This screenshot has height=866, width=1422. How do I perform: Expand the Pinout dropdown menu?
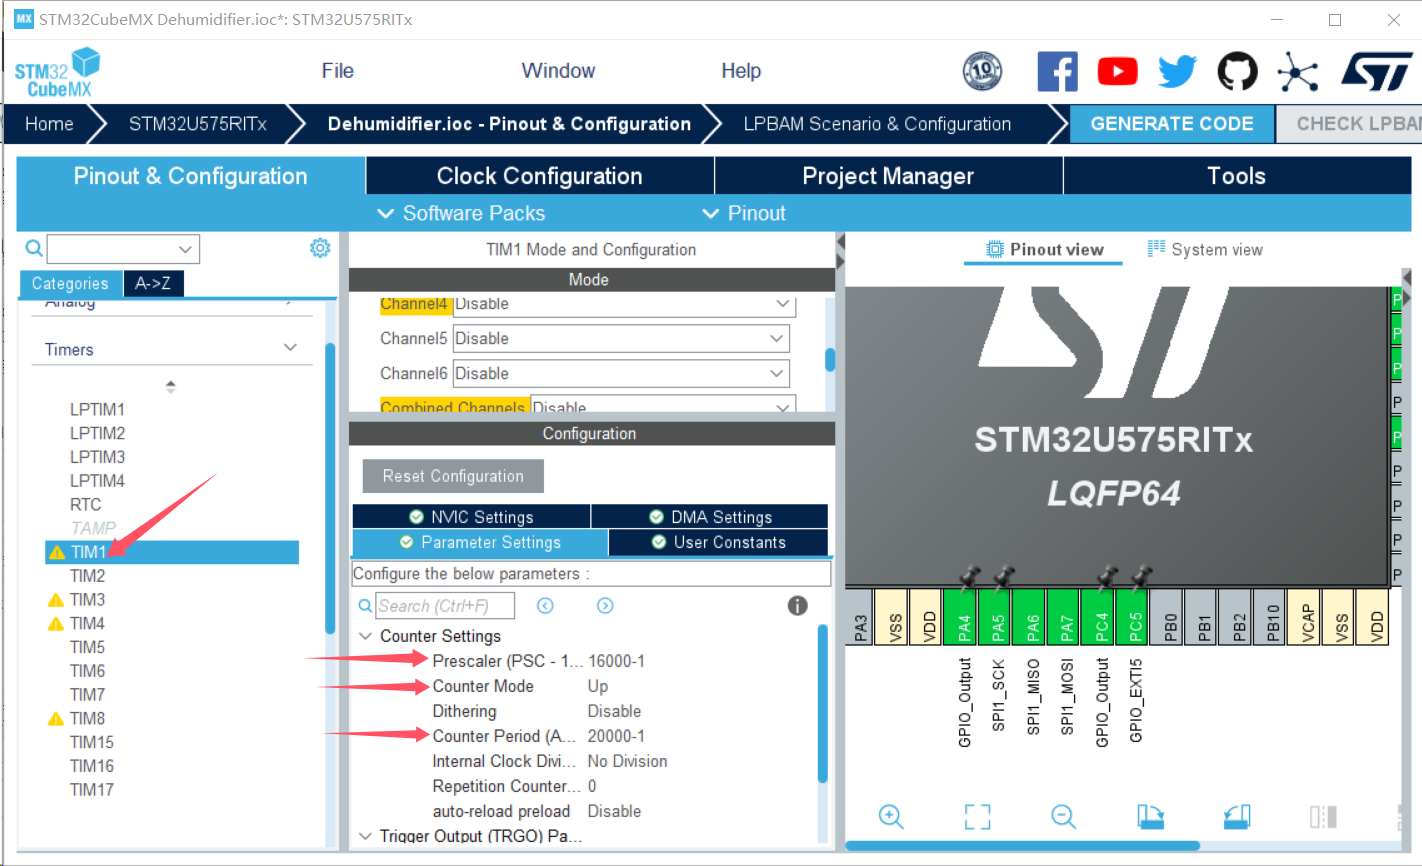(744, 213)
